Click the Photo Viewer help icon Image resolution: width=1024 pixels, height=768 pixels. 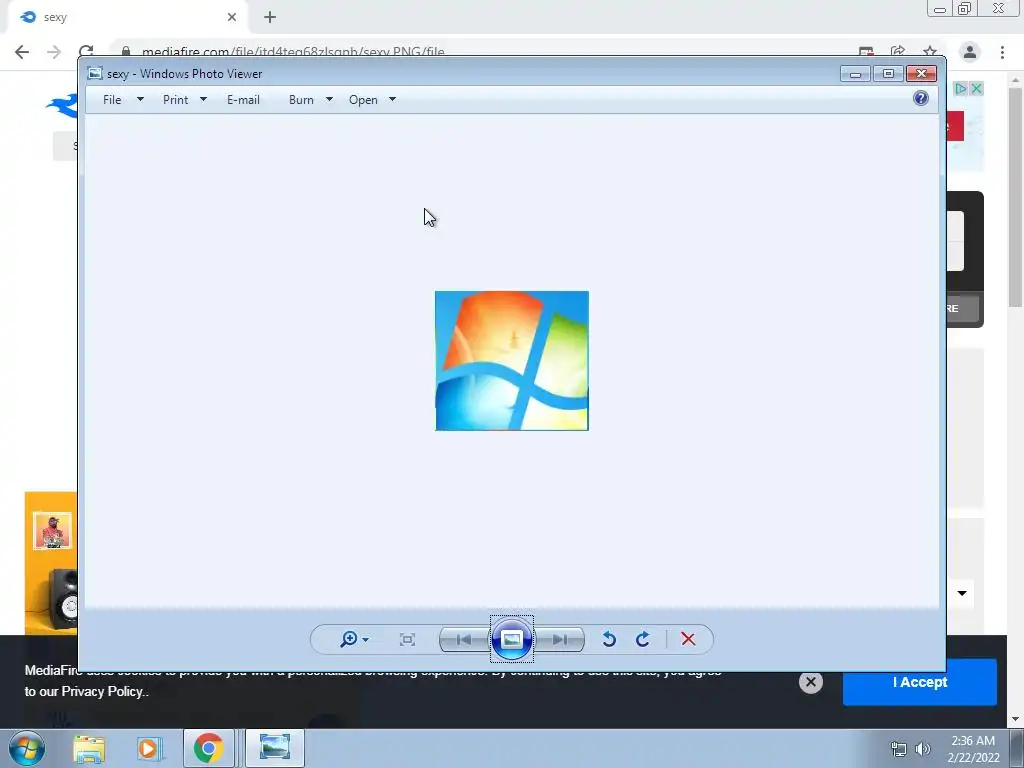(921, 99)
